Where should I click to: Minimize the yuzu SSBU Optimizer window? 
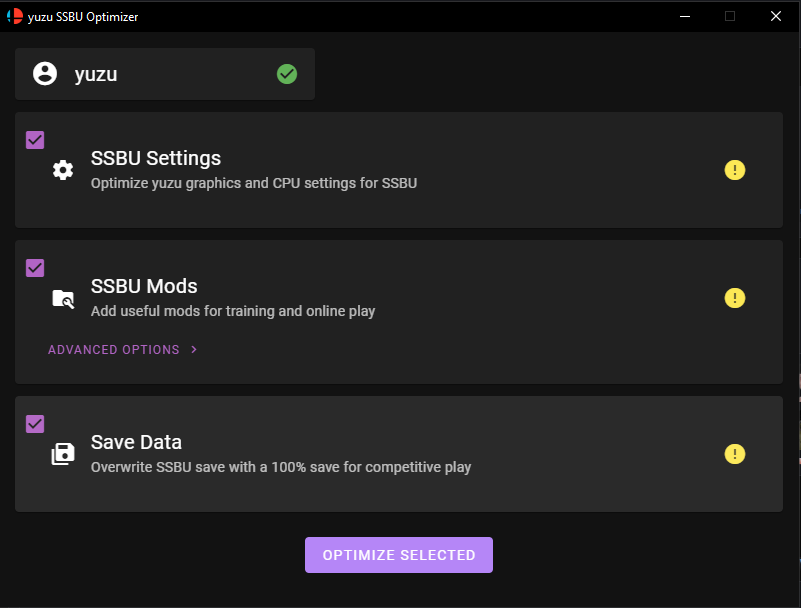[685, 16]
